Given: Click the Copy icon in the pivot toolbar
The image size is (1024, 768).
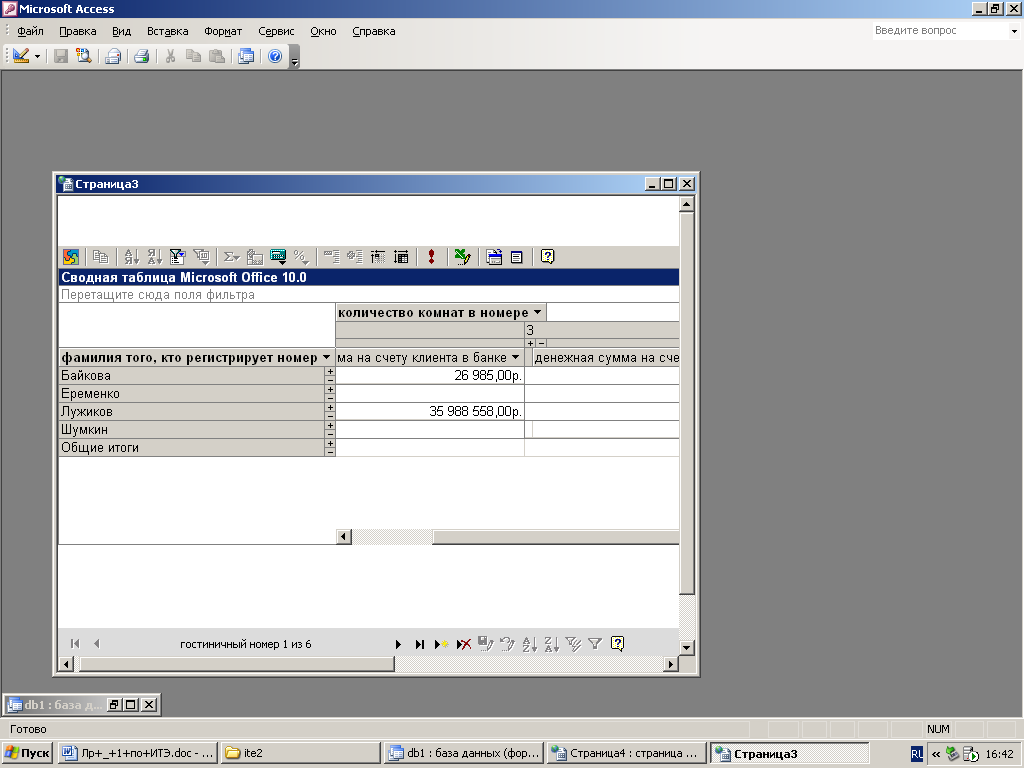Looking at the screenshot, I should tap(100, 257).
